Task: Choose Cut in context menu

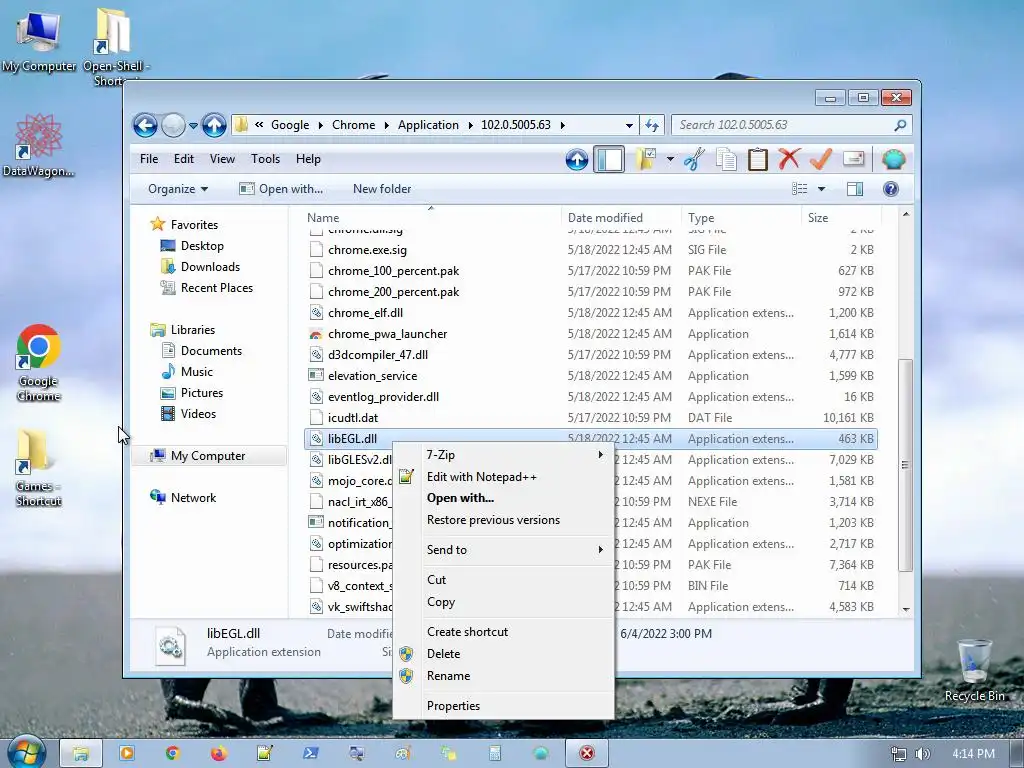Action: point(504,580)
